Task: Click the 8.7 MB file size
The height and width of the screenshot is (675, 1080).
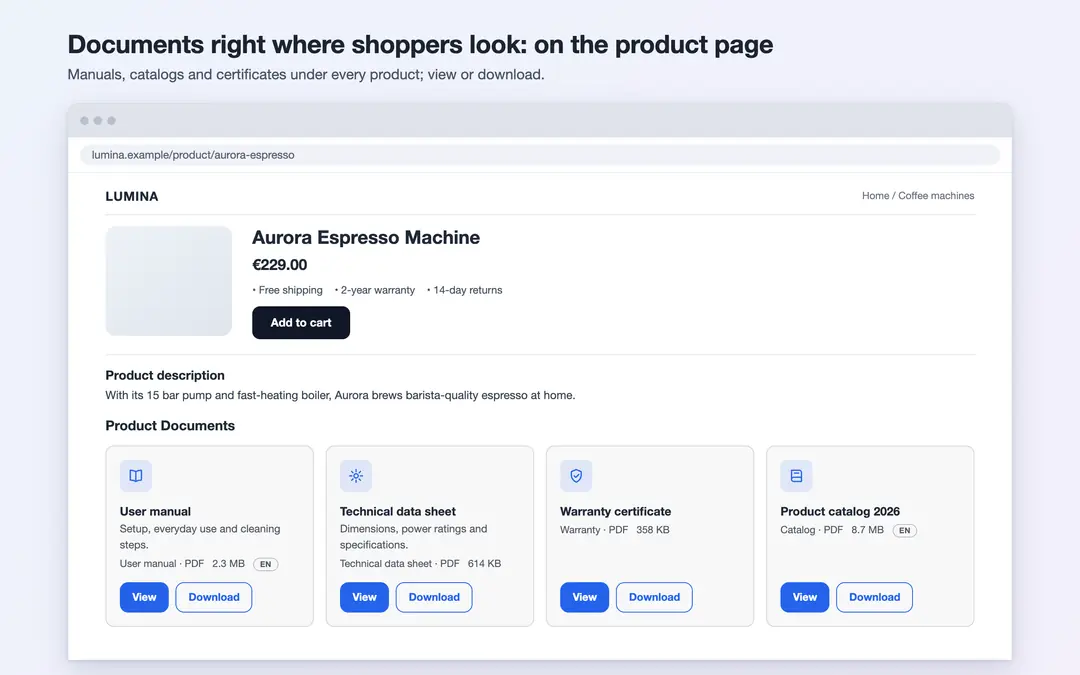Action: point(867,530)
